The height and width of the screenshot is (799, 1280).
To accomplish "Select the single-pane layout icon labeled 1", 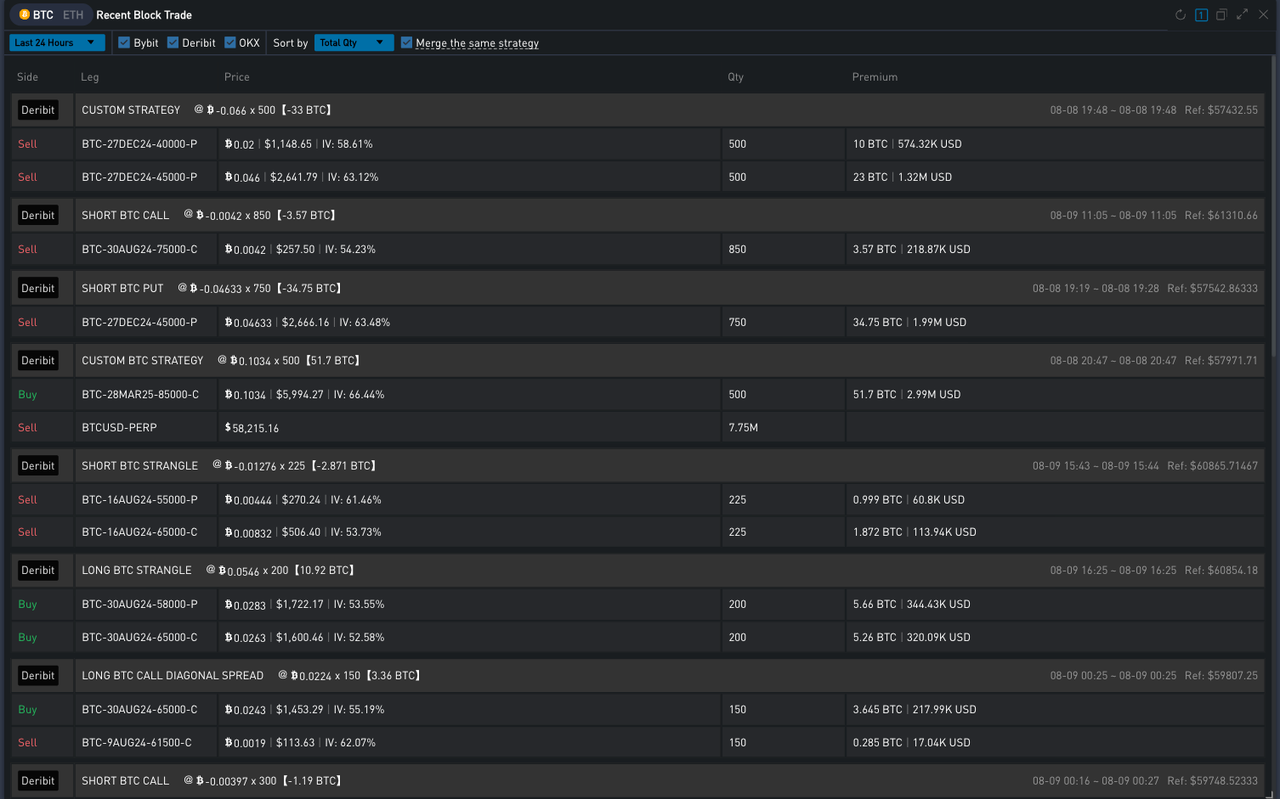I will coord(1201,15).
